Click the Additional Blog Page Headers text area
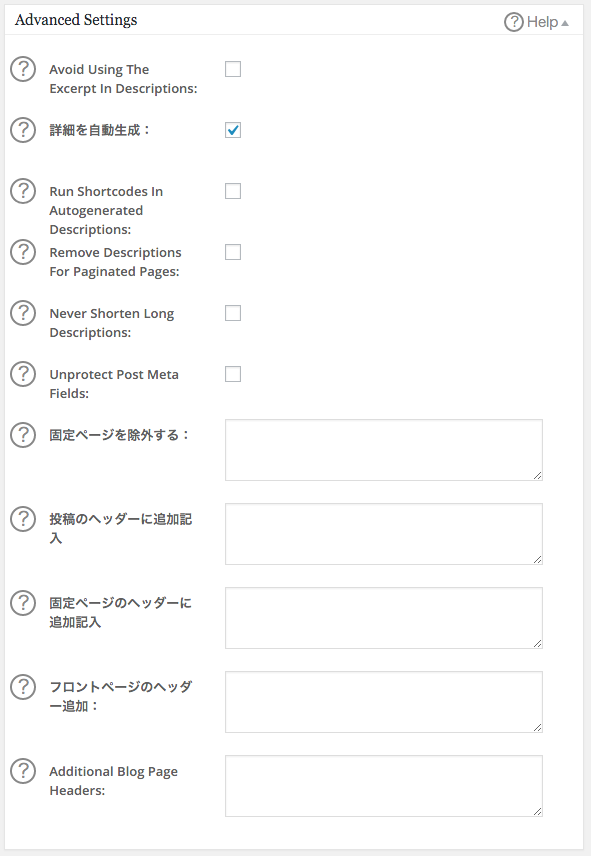591x856 pixels. coord(384,786)
